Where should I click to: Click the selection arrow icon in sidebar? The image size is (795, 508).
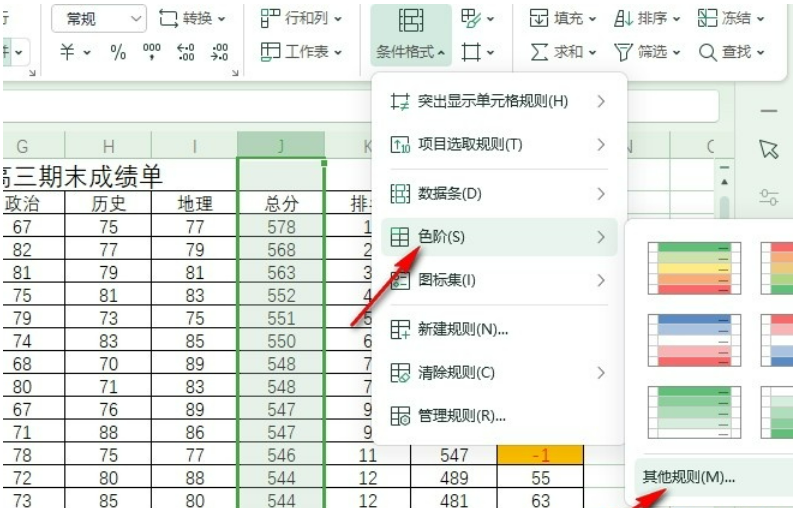click(769, 149)
